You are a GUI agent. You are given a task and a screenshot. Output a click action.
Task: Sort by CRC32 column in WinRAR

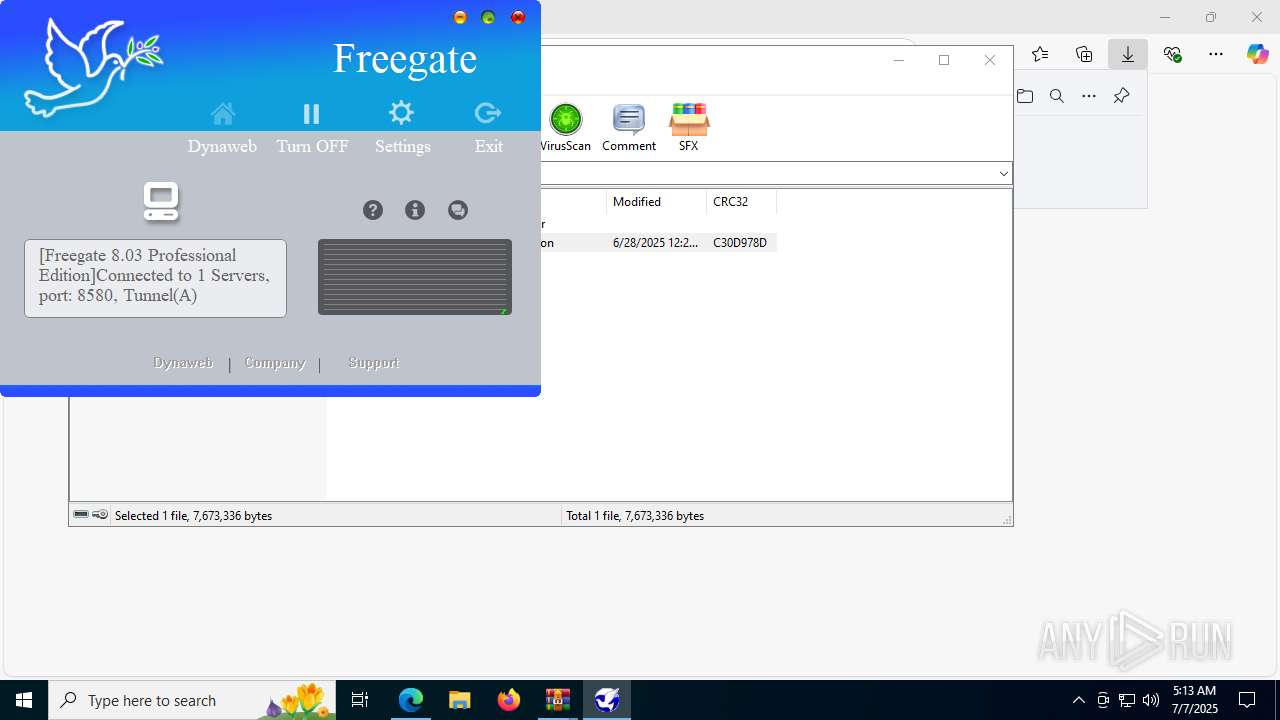tap(741, 202)
